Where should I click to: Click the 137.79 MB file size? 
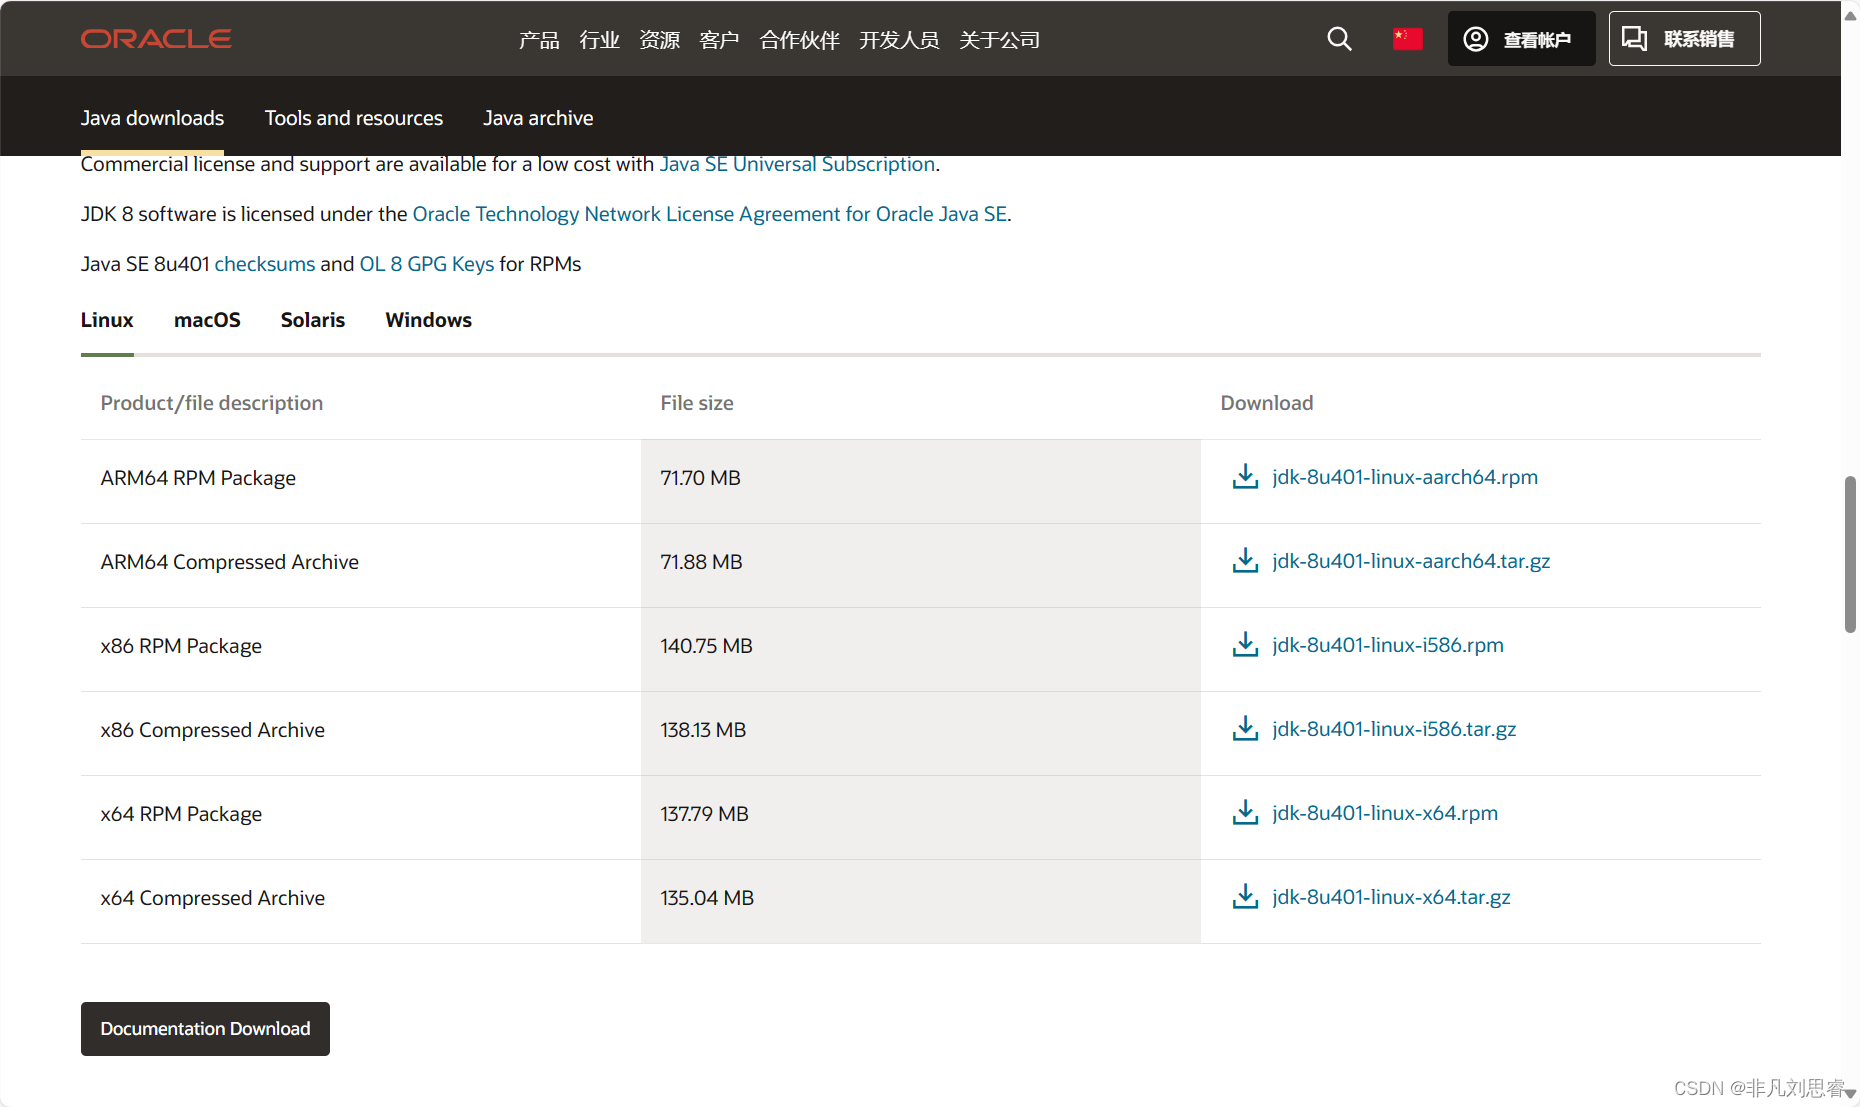[x=704, y=814]
